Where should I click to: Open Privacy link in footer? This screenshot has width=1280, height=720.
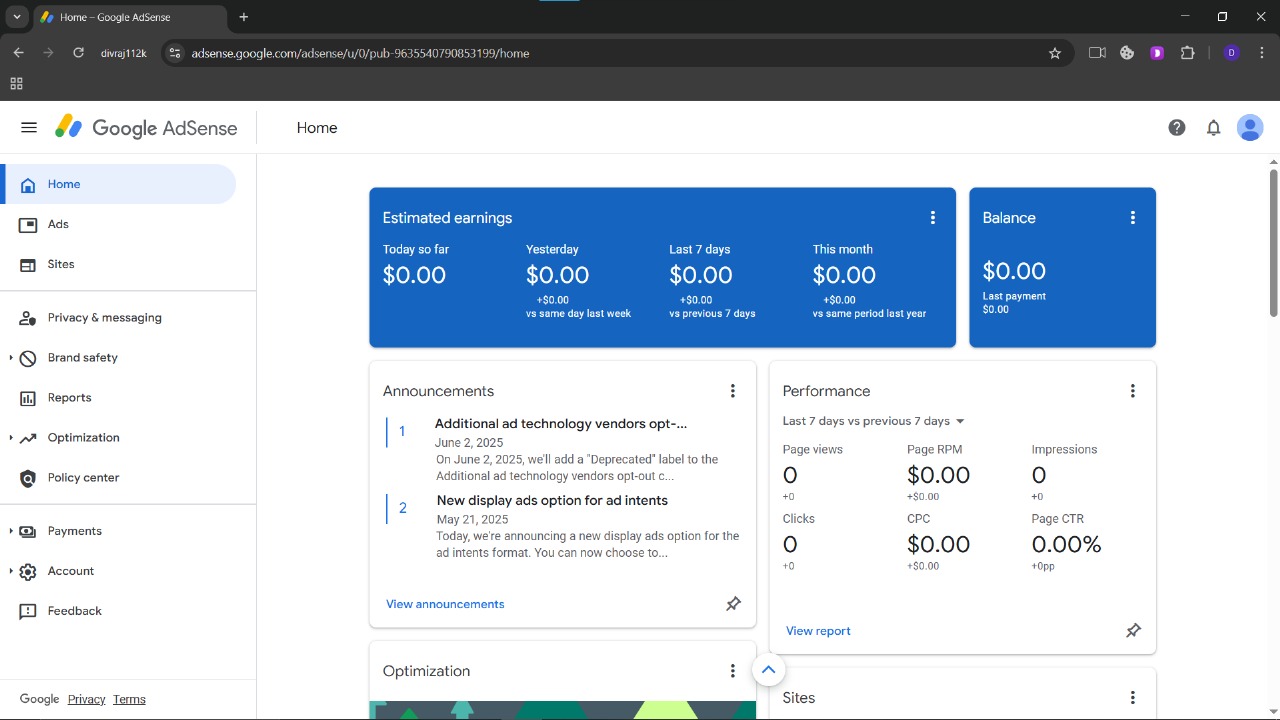pos(86,699)
